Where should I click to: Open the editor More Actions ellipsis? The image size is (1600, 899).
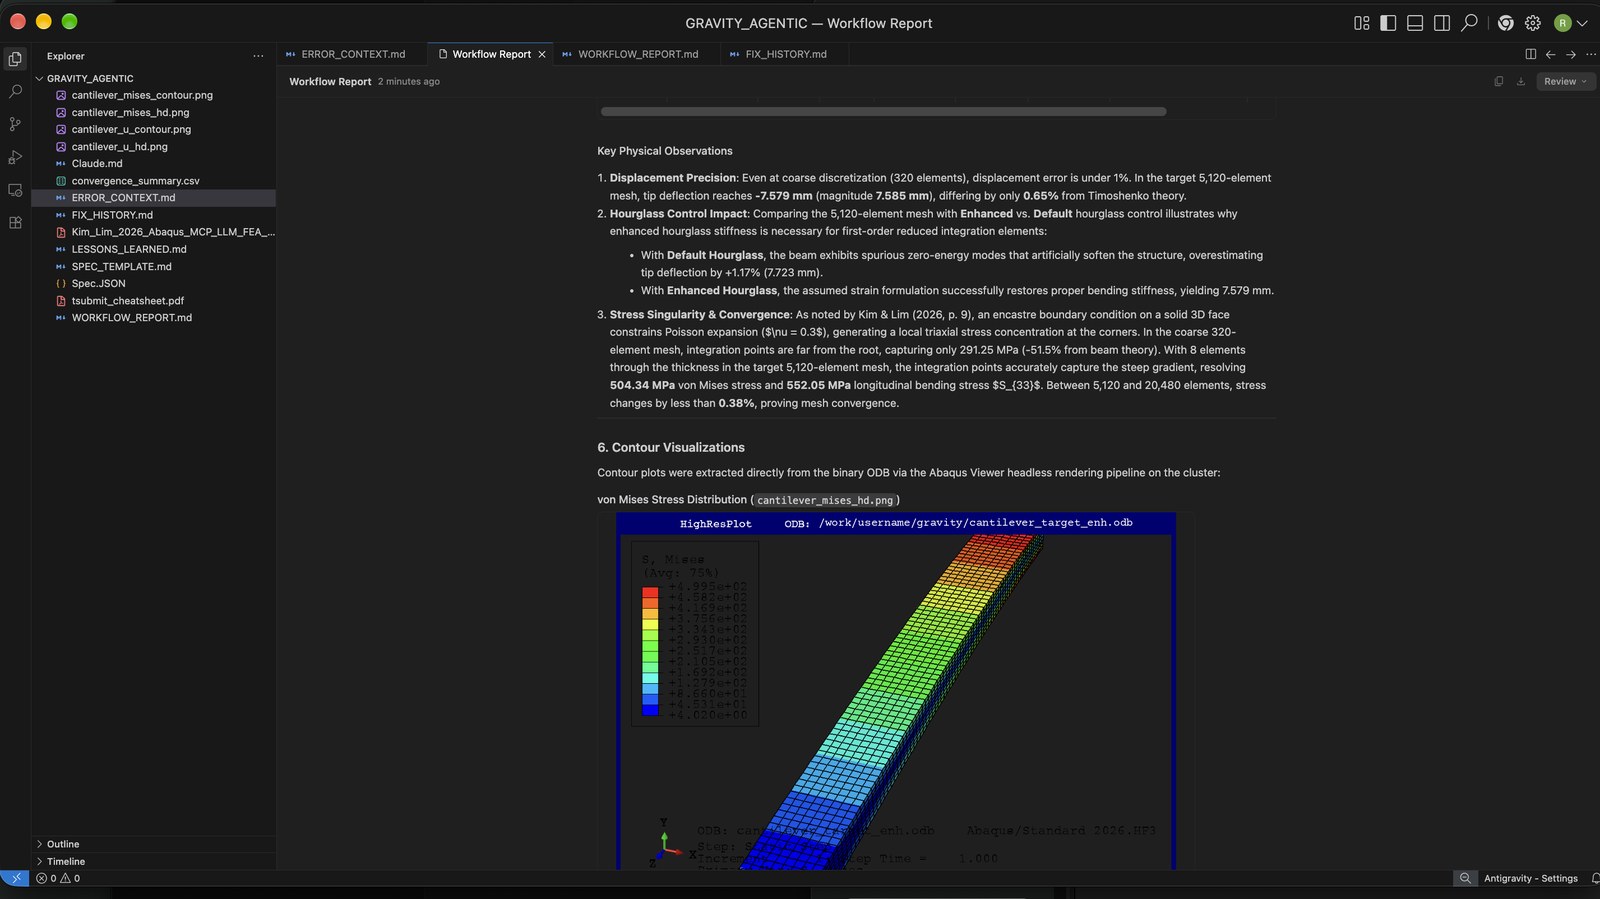(1591, 54)
